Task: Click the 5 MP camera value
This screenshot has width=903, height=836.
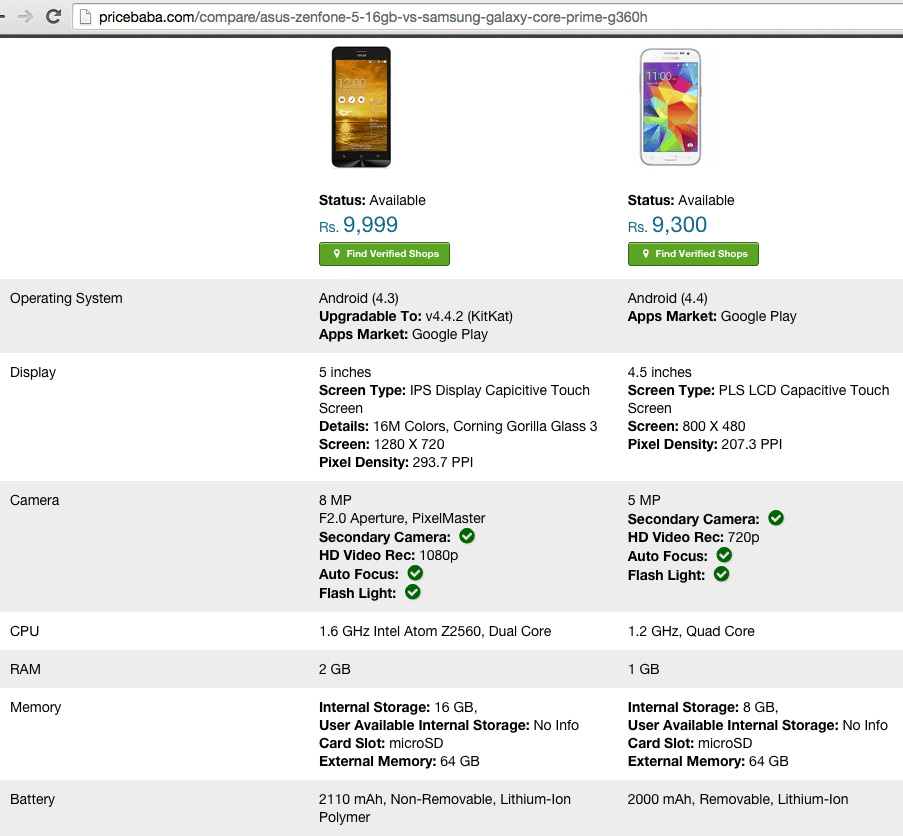Action: pos(644,500)
